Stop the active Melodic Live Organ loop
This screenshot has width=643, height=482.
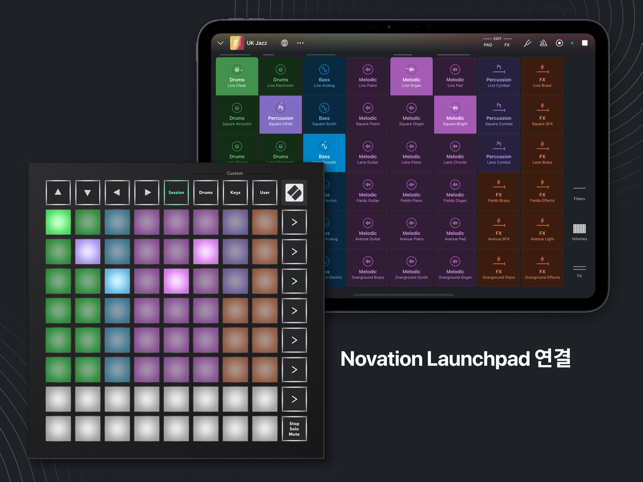[411, 76]
